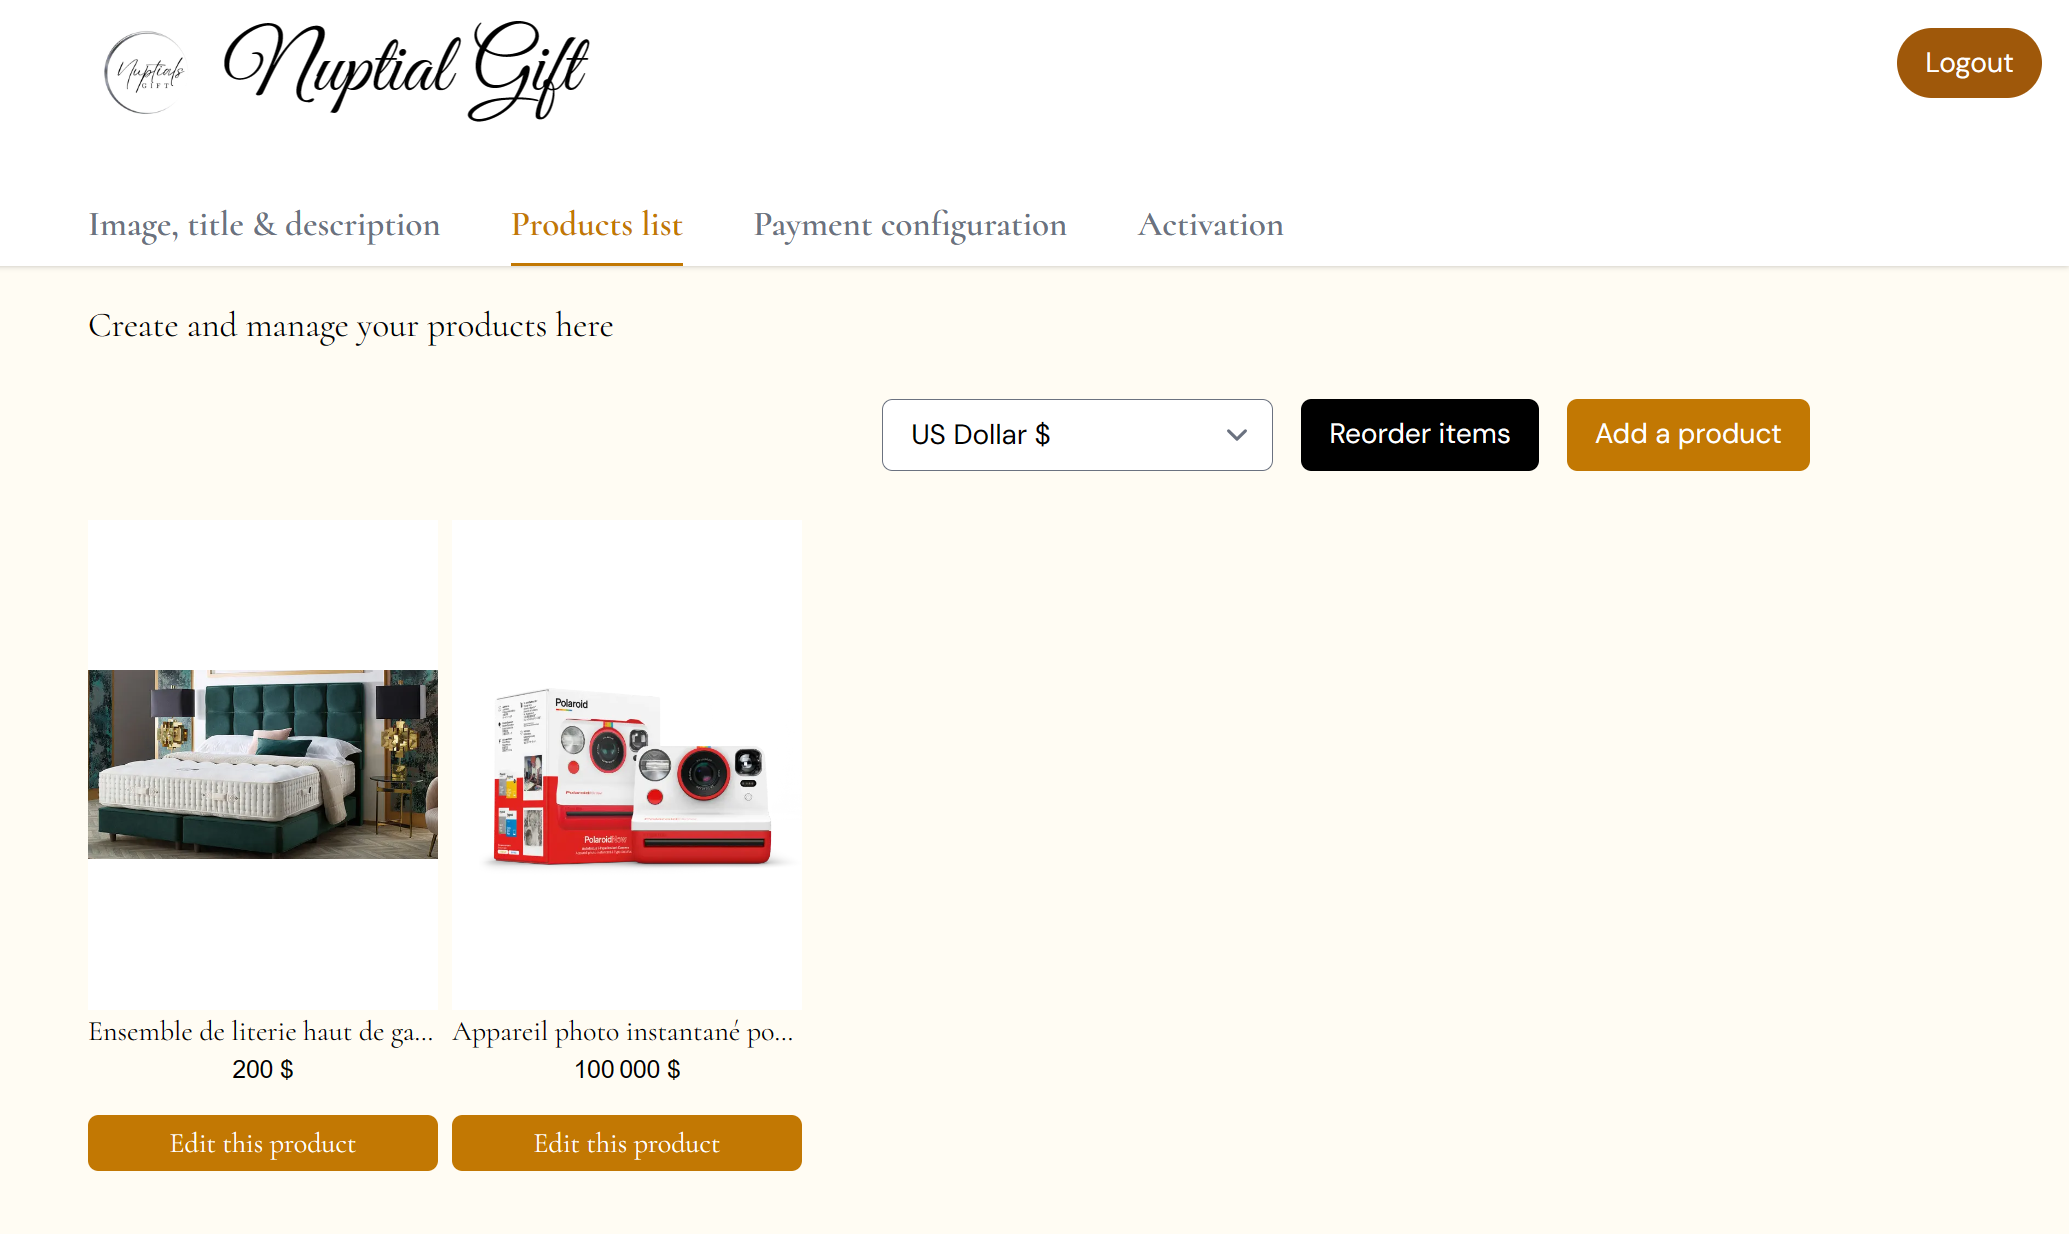The height and width of the screenshot is (1234, 2069).
Task: Switch to Image, title & description tab
Action: [x=264, y=225]
